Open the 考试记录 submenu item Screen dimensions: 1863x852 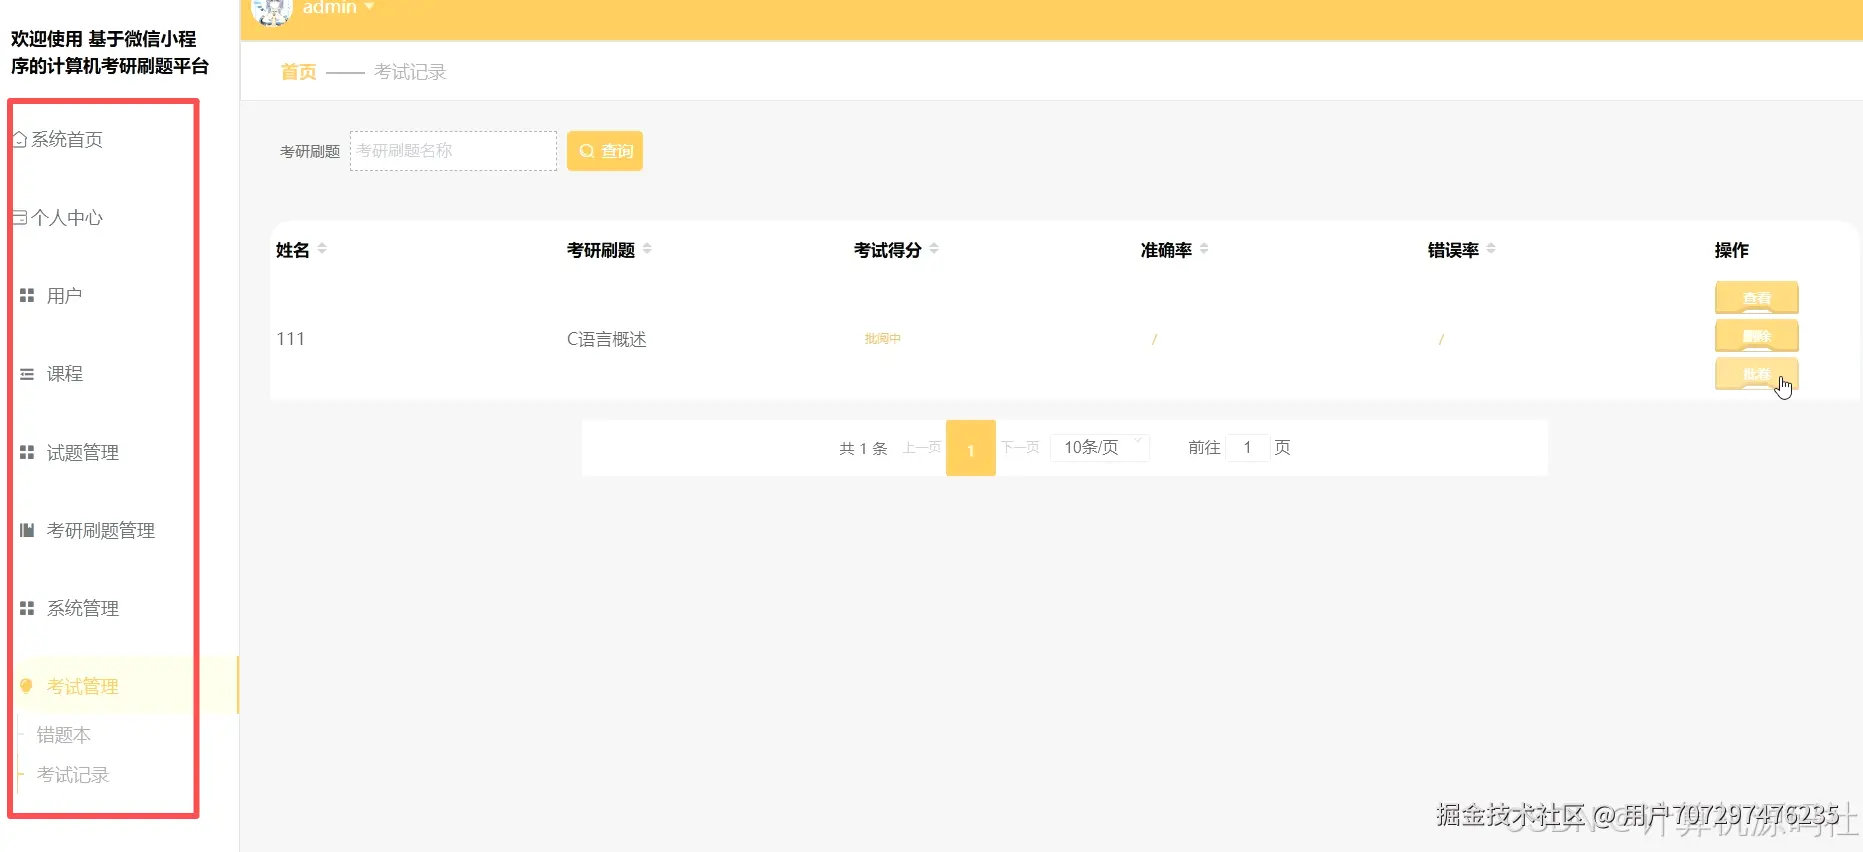point(73,775)
